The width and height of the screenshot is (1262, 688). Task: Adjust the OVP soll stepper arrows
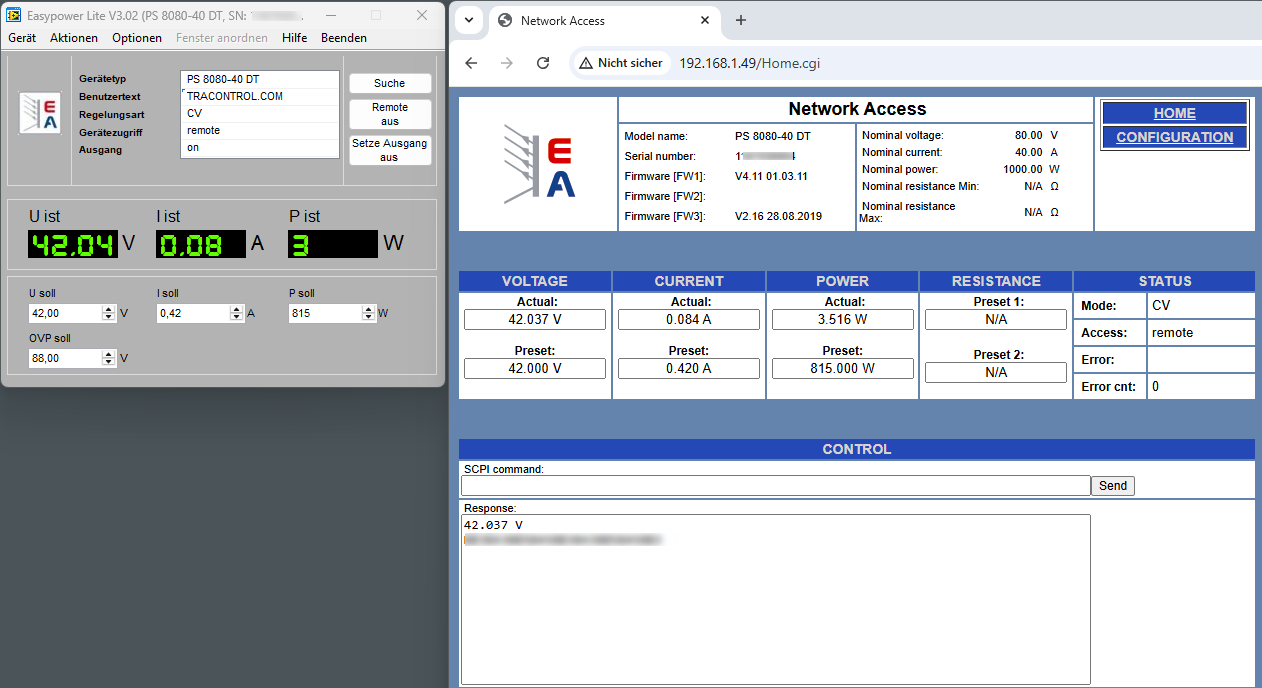click(109, 358)
